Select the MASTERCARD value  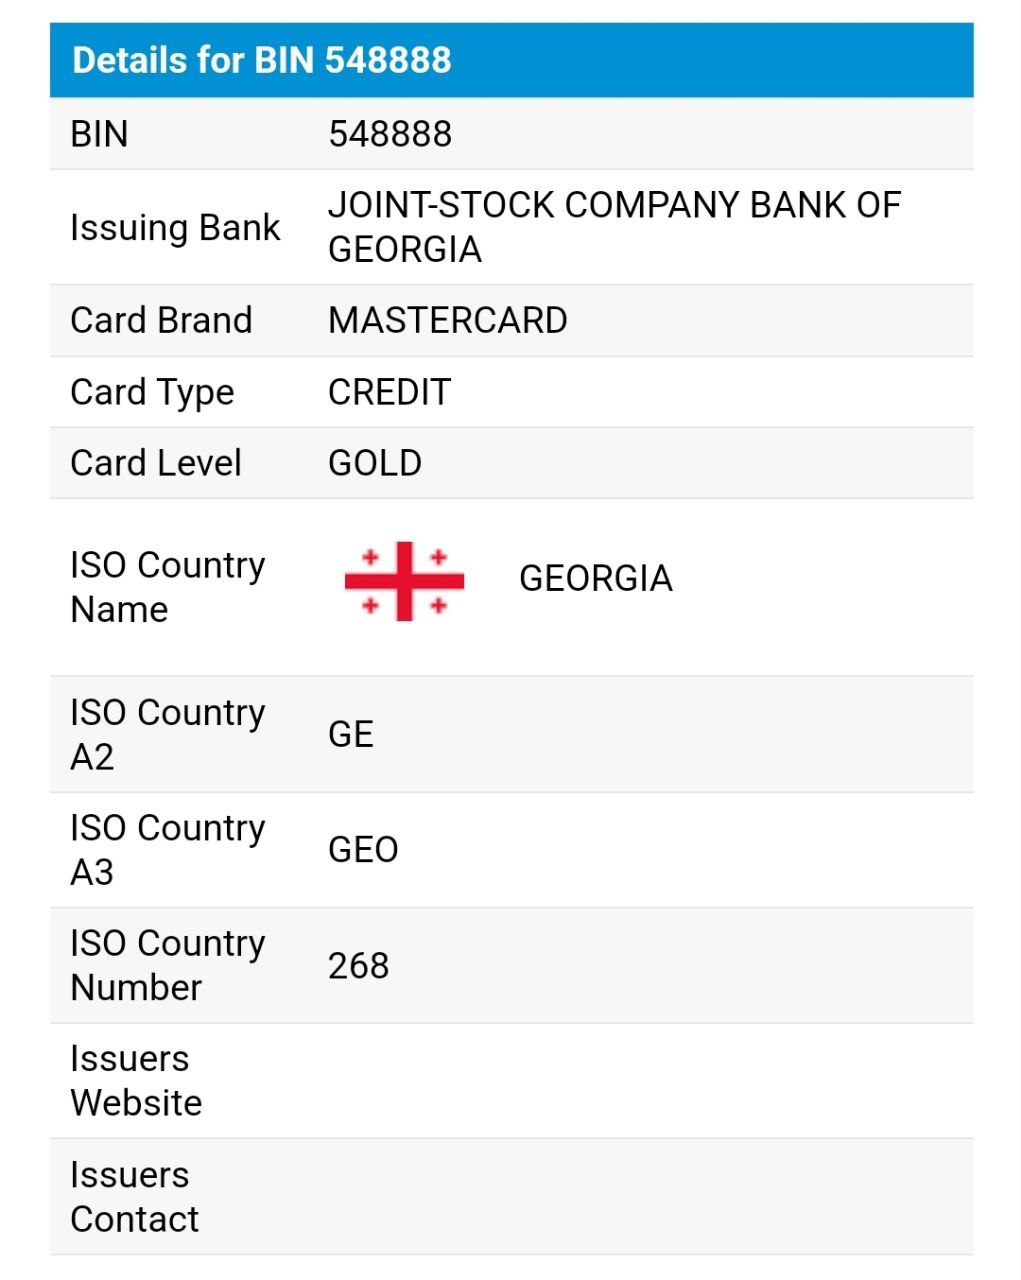point(447,321)
